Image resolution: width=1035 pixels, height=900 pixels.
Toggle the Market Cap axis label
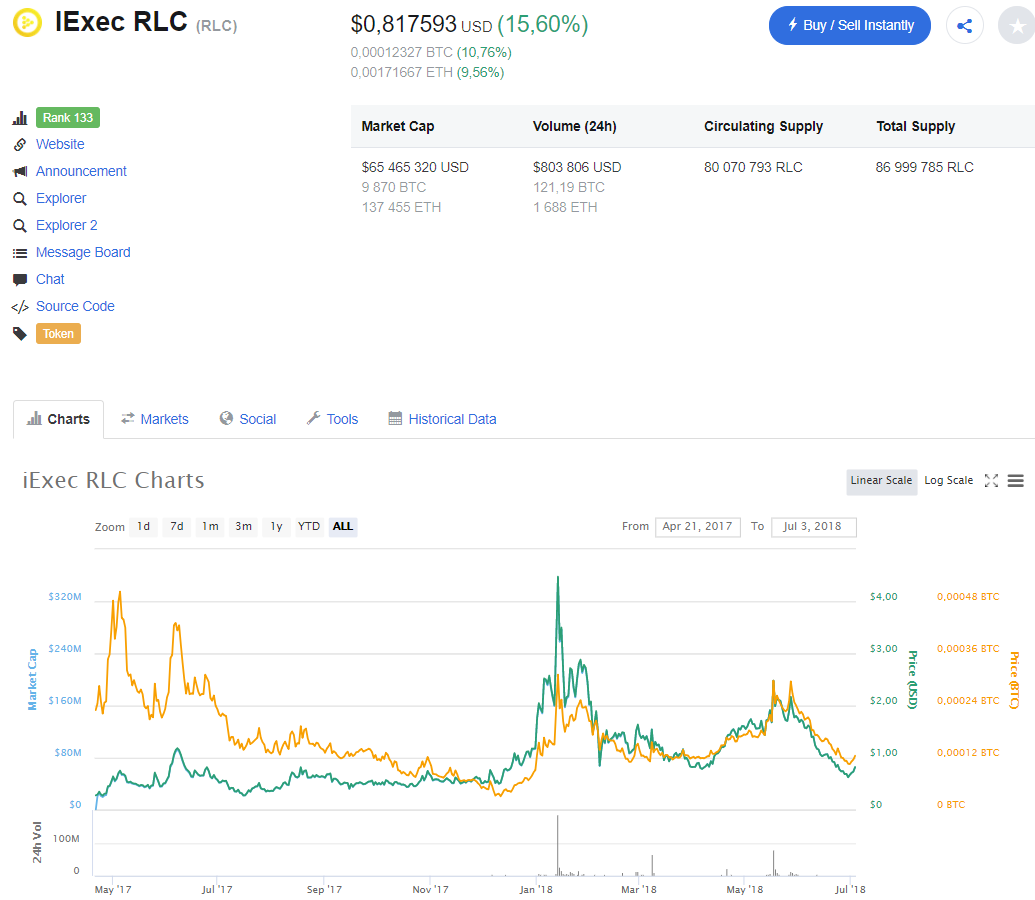32,679
